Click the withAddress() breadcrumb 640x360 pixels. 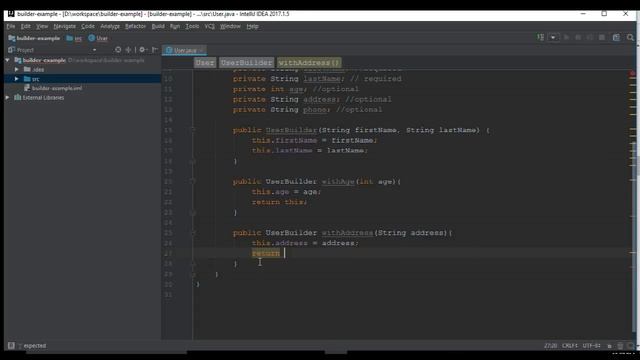click(x=309, y=62)
